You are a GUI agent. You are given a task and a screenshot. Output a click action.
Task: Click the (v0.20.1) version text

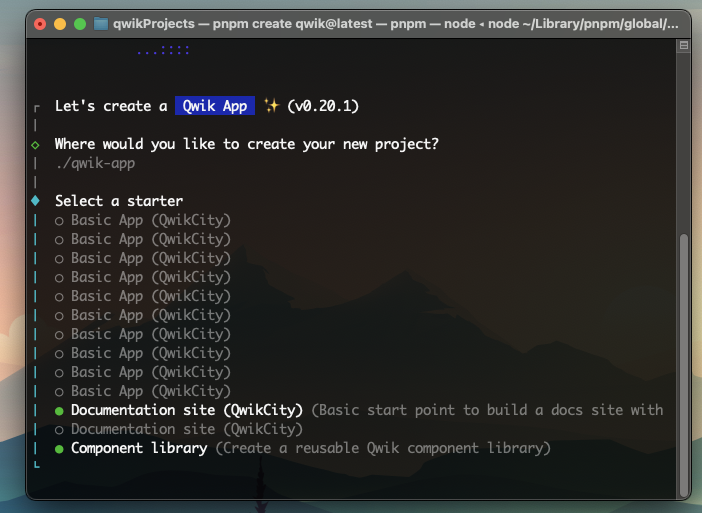[323, 106]
